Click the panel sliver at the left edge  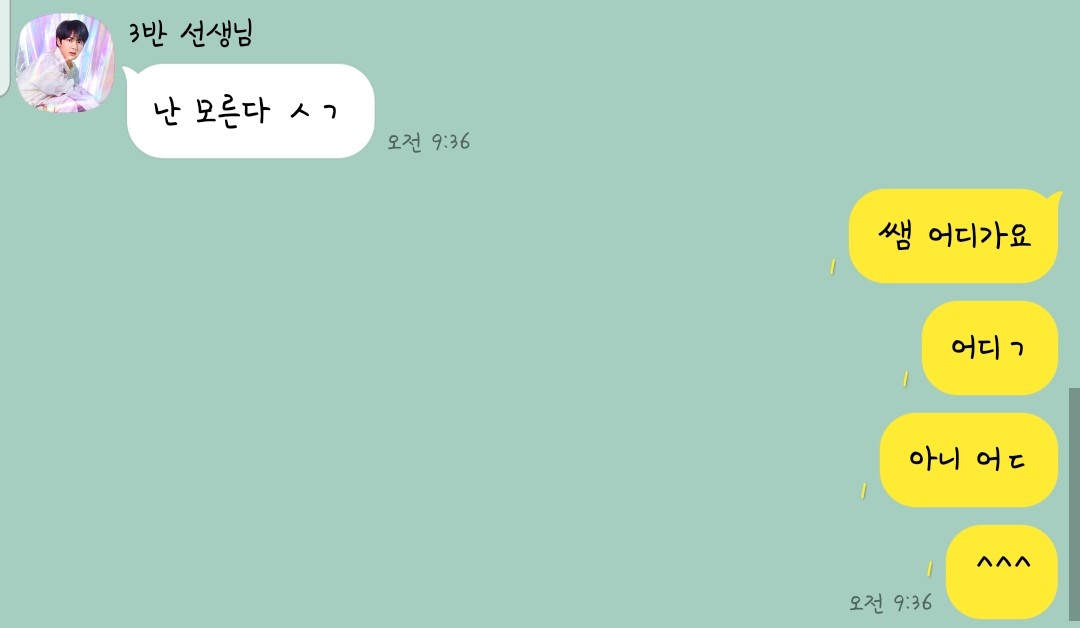tap(4, 47)
